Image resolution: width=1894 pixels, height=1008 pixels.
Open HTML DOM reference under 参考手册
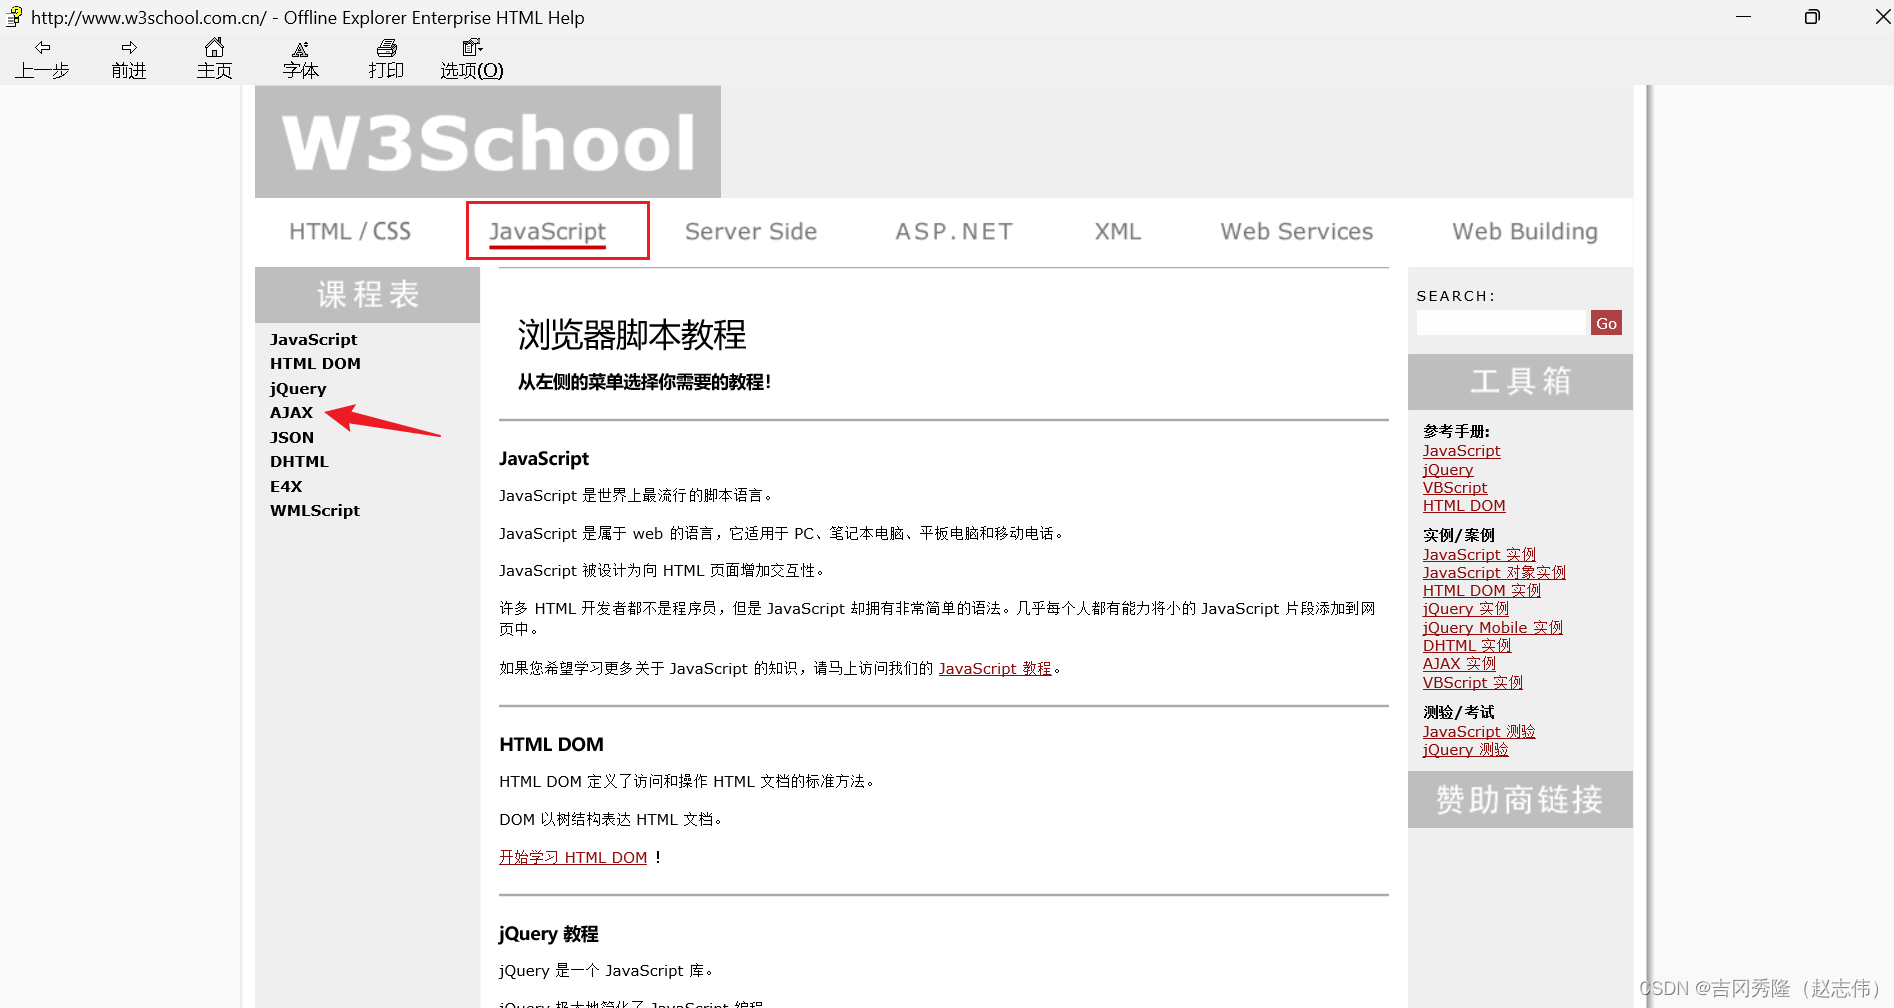coord(1464,506)
